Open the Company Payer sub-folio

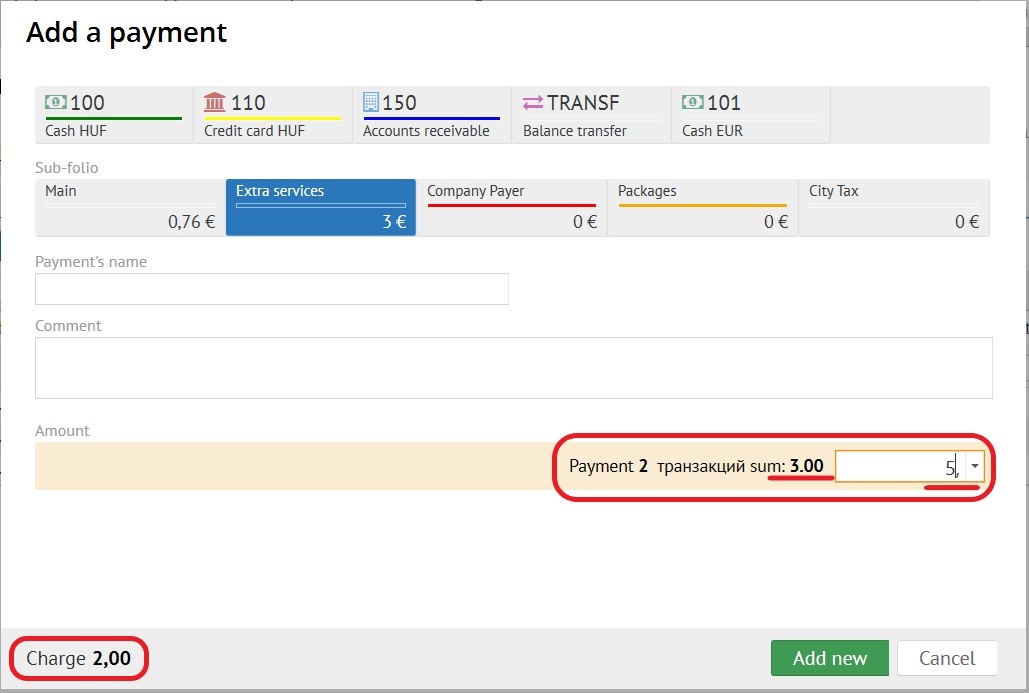click(x=511, y=208)
